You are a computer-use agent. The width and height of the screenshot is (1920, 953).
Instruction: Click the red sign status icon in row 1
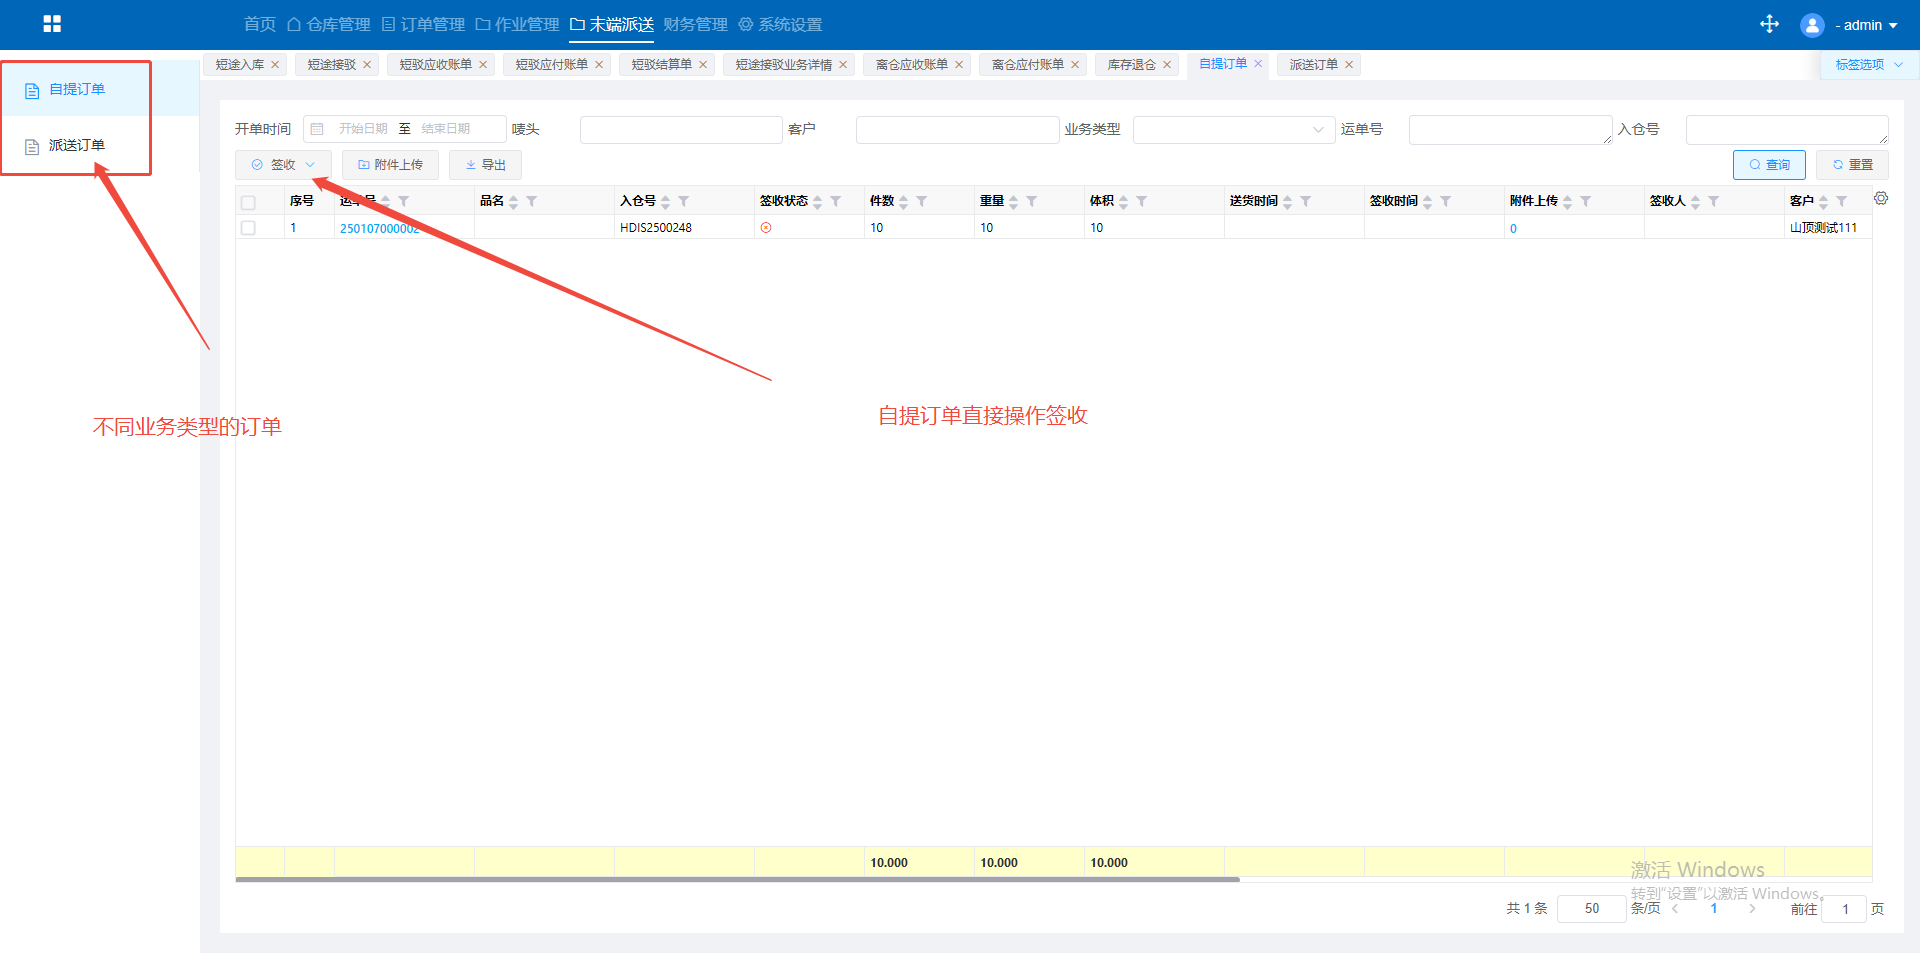coord(766,228)
